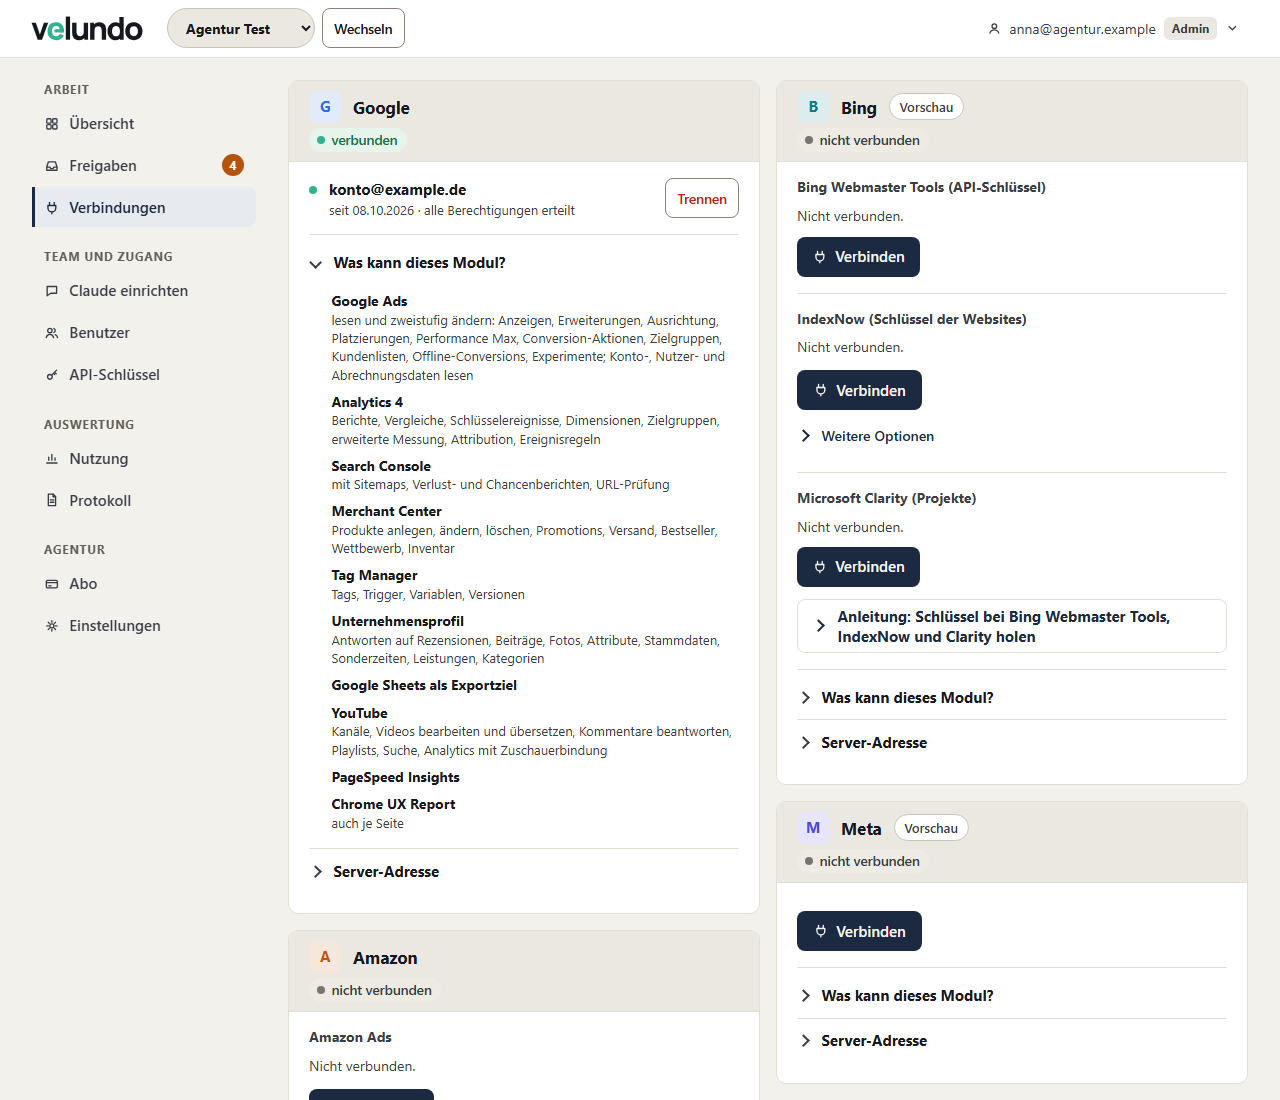Click the Protokoll document icon
This screenshot has width=1280, height=1100.
[52, 501]
